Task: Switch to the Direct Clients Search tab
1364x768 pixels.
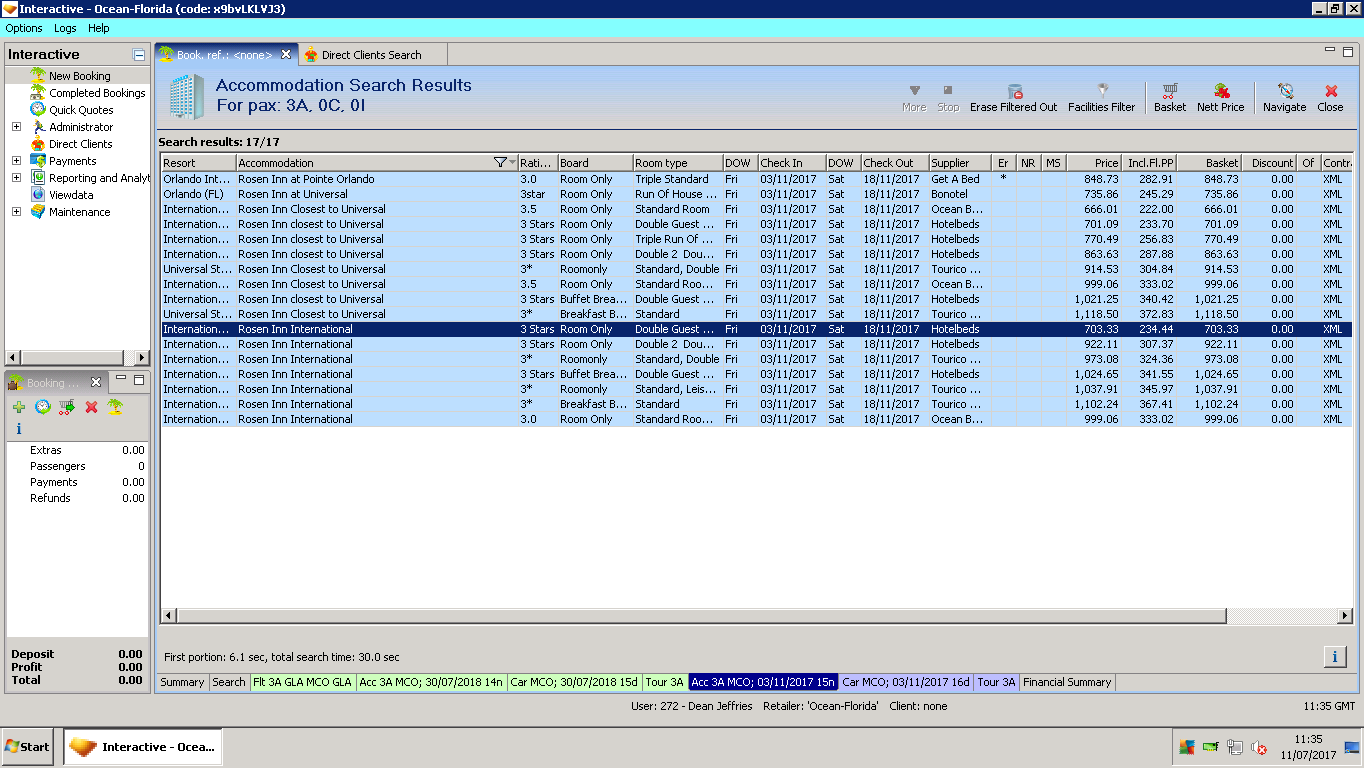Action: (x=371, y=55)
